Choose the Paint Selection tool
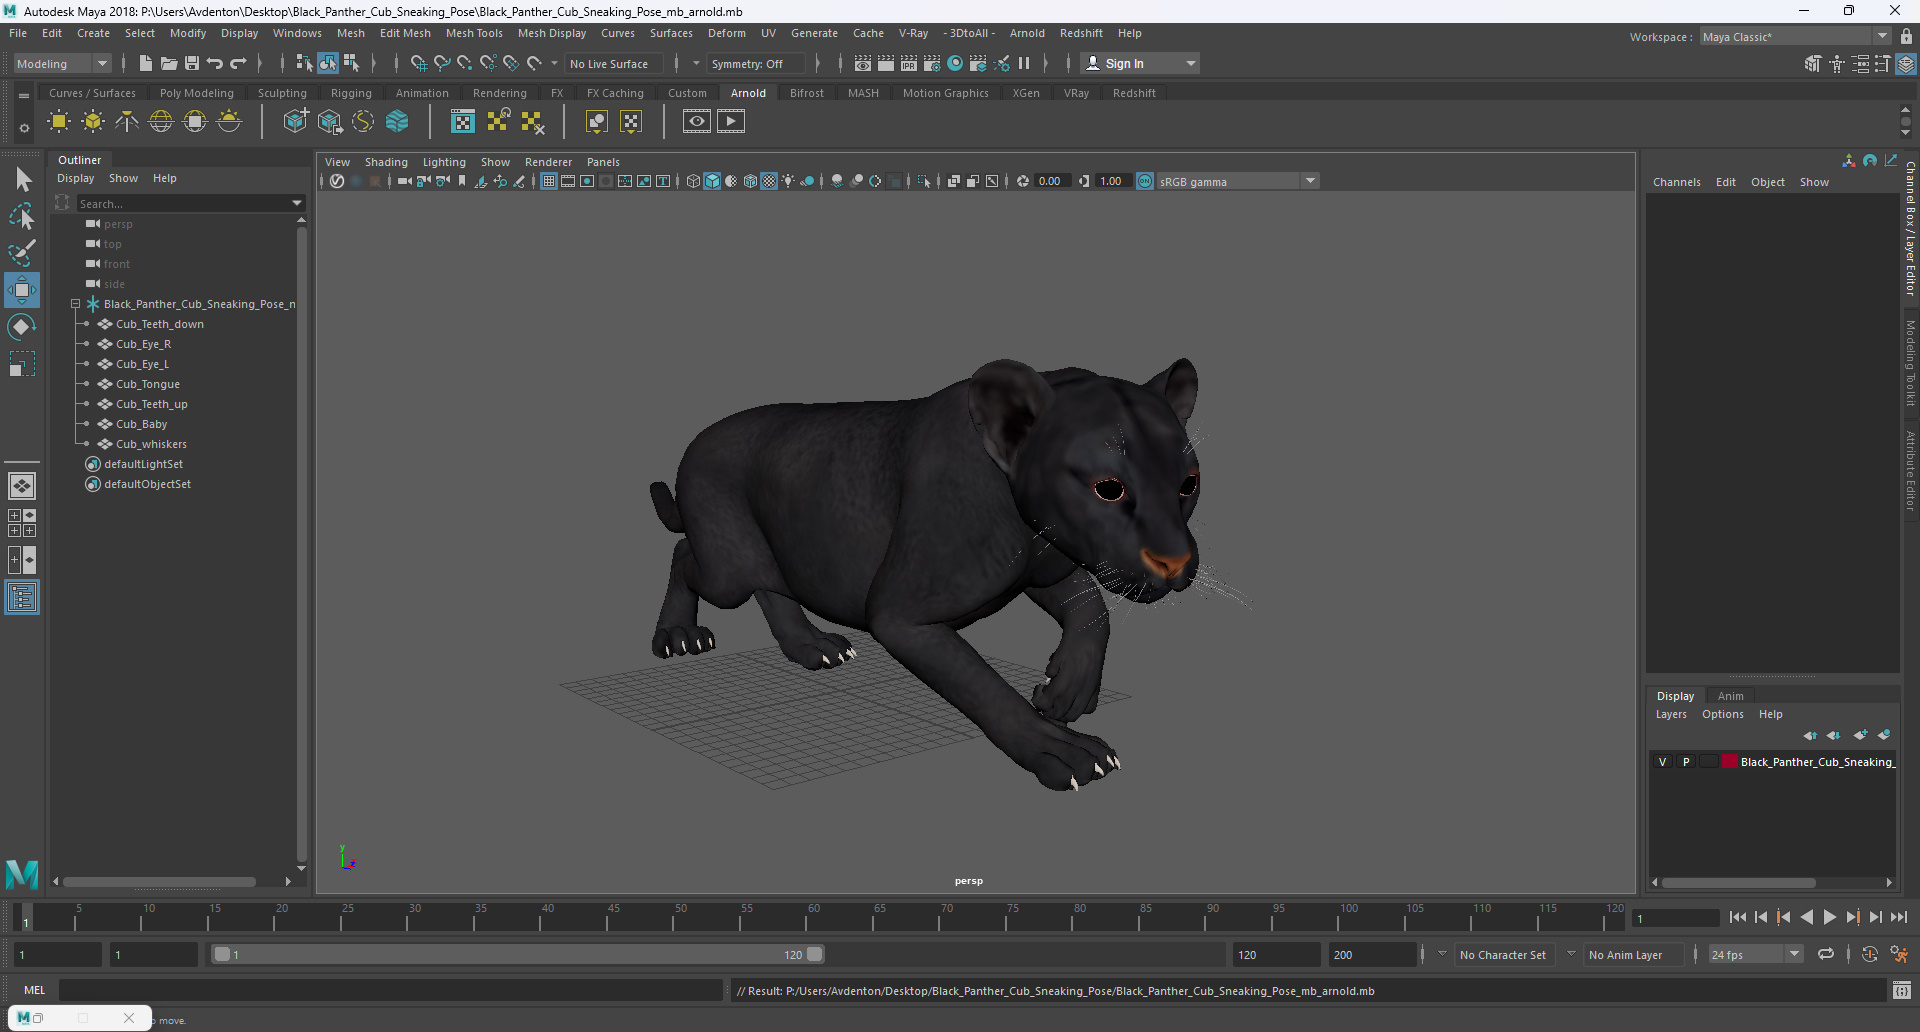Screen dimensions: 1920x1032 coord(22,252)
